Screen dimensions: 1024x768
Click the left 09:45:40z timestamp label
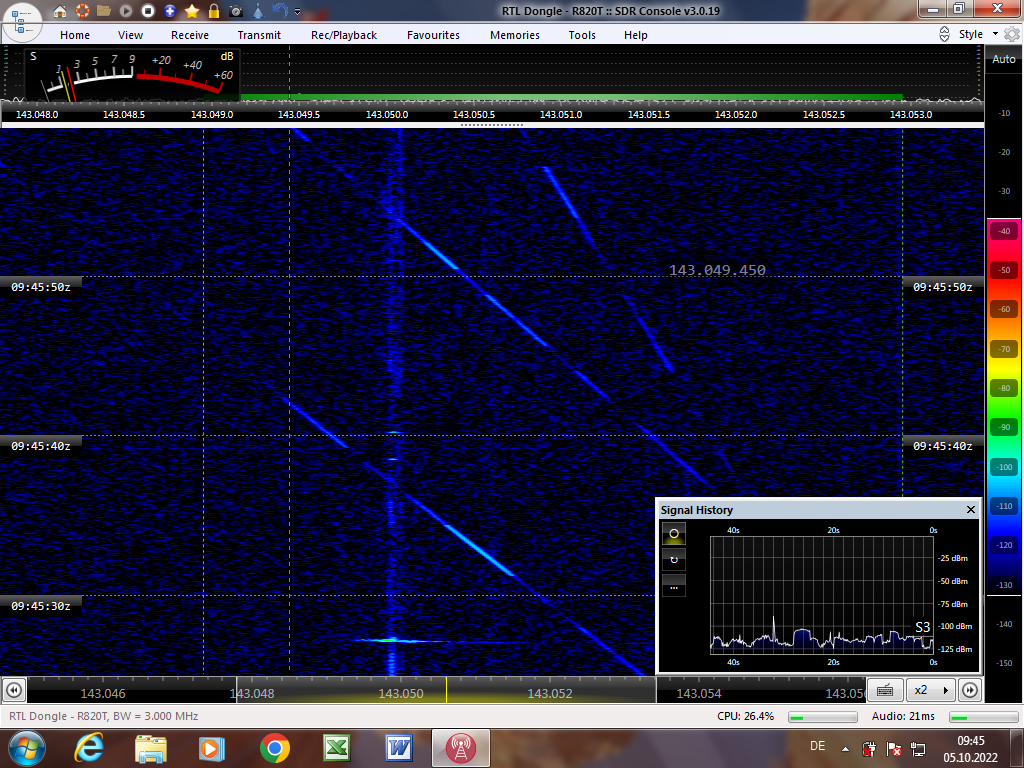coord(40,447)
